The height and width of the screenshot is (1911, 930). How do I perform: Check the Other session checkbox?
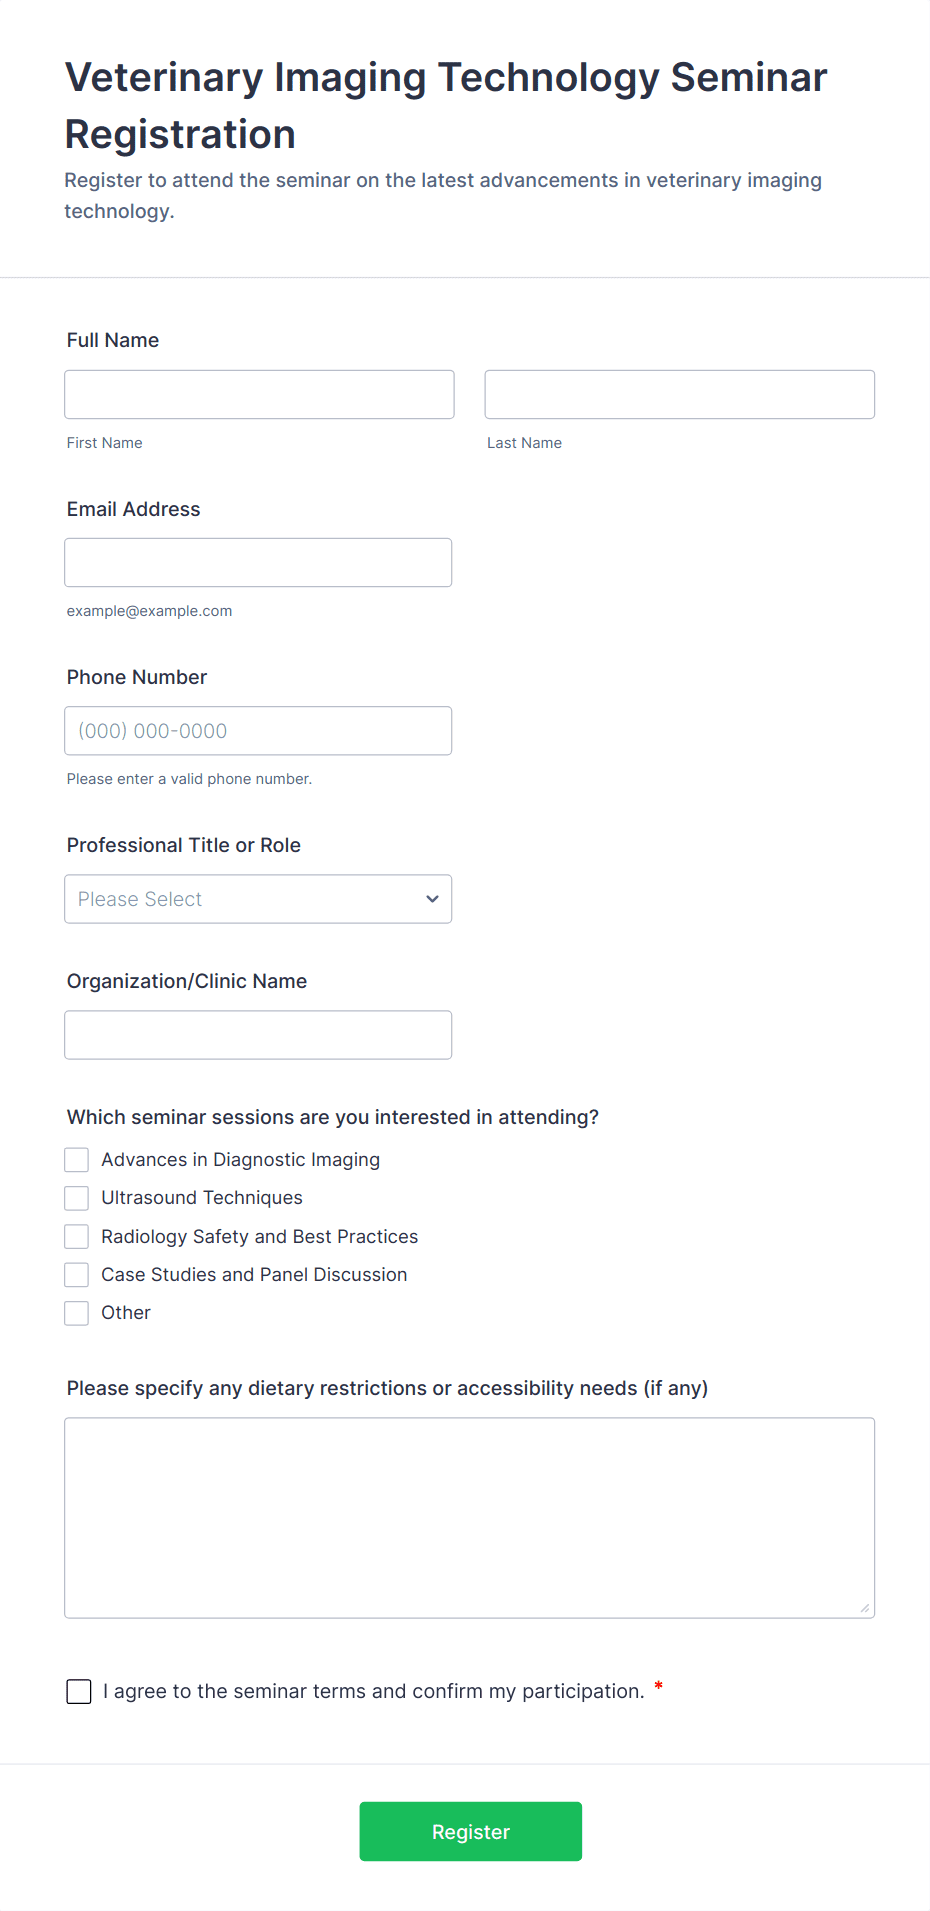coord(77,1312)
